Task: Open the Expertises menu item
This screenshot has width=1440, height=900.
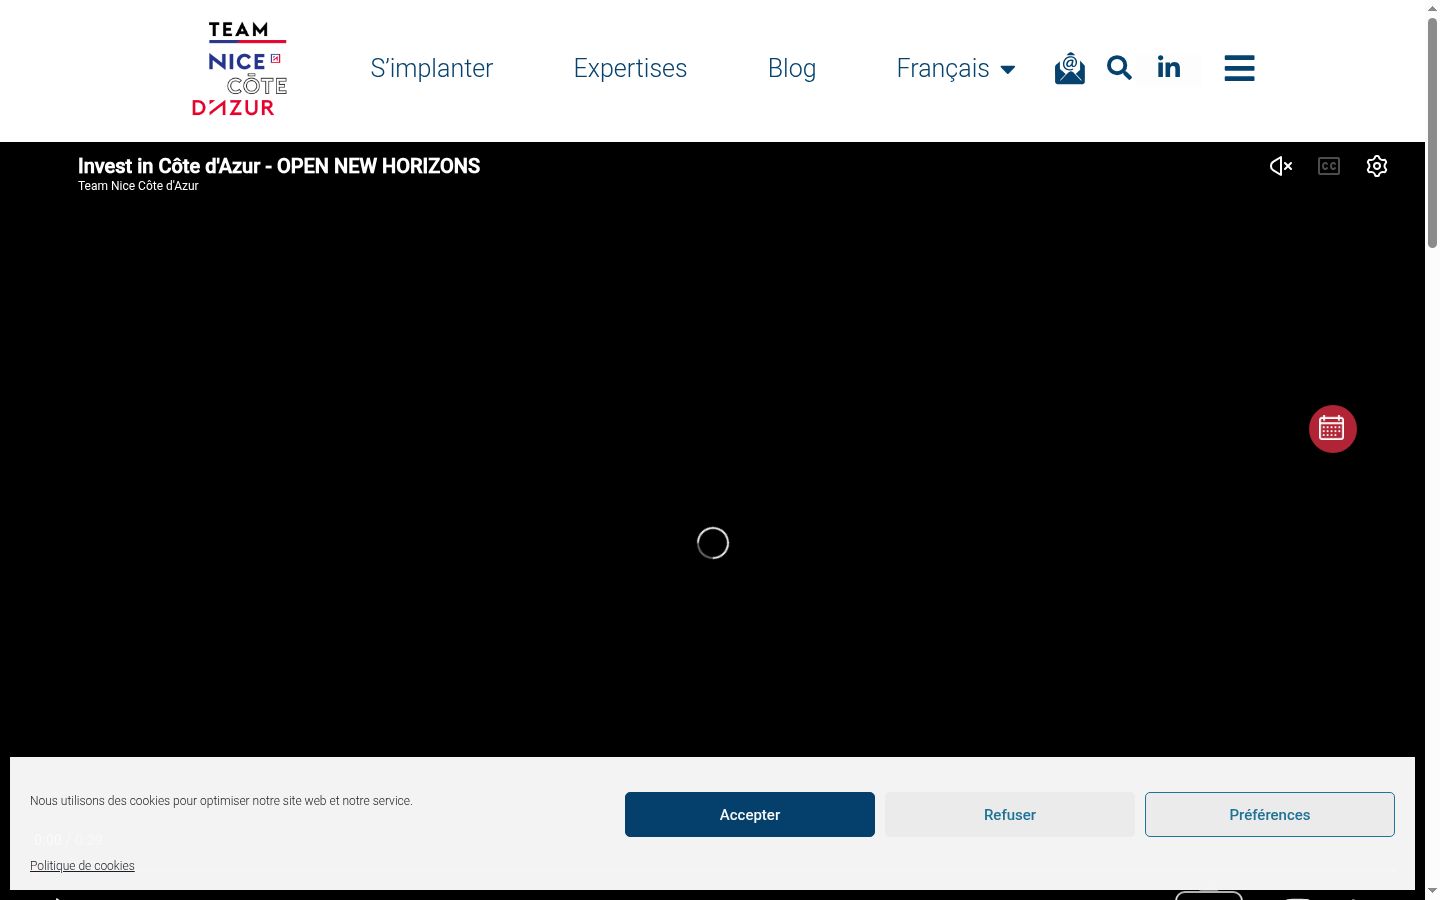Action: coord(630,68)
